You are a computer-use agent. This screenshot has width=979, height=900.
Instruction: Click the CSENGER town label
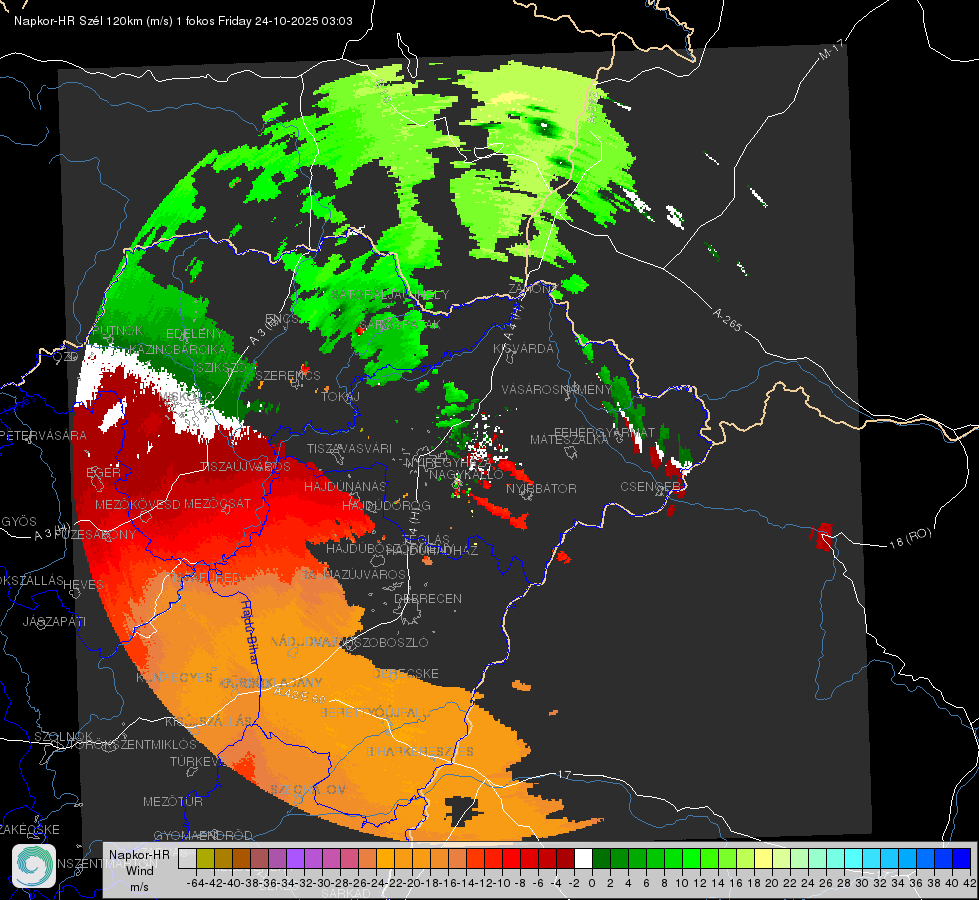pyautogui.click(x=650, y=486)
